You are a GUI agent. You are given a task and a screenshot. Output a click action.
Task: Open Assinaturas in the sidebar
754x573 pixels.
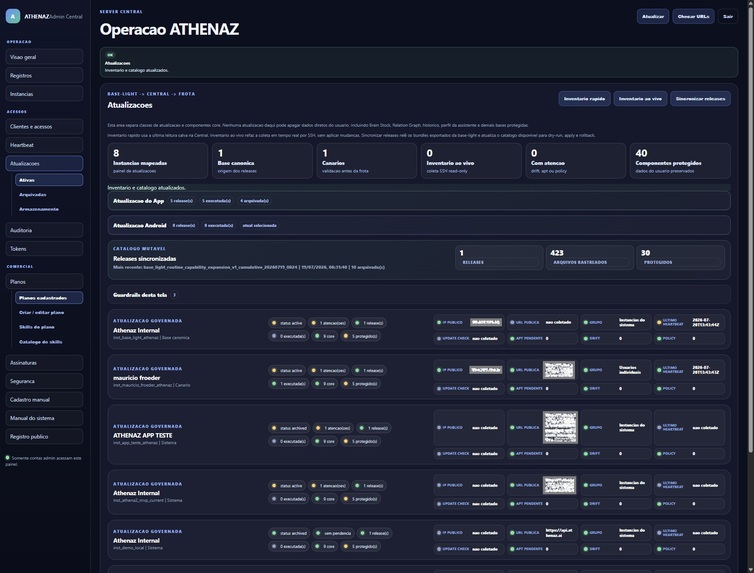44,362
